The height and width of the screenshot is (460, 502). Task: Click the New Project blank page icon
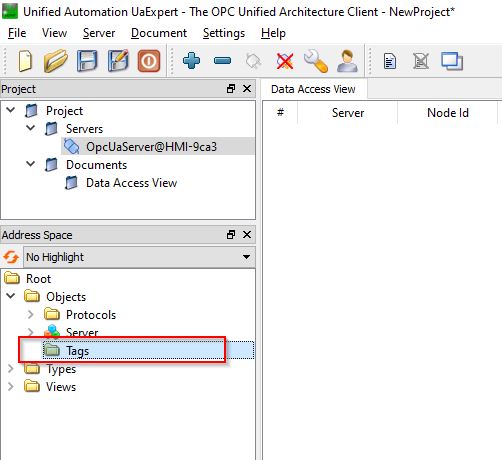(x=25, y=61)
